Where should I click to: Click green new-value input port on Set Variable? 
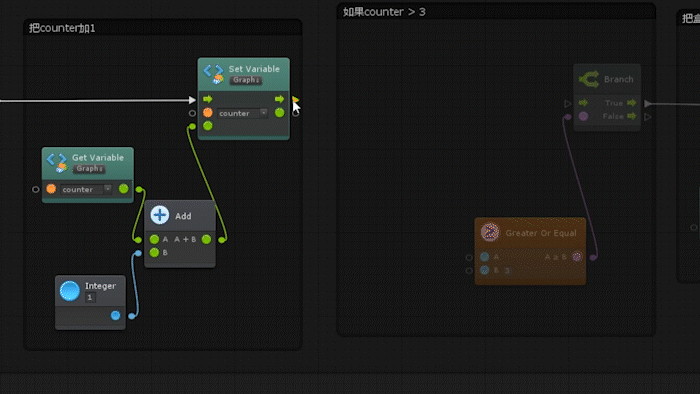coord(208,126)
